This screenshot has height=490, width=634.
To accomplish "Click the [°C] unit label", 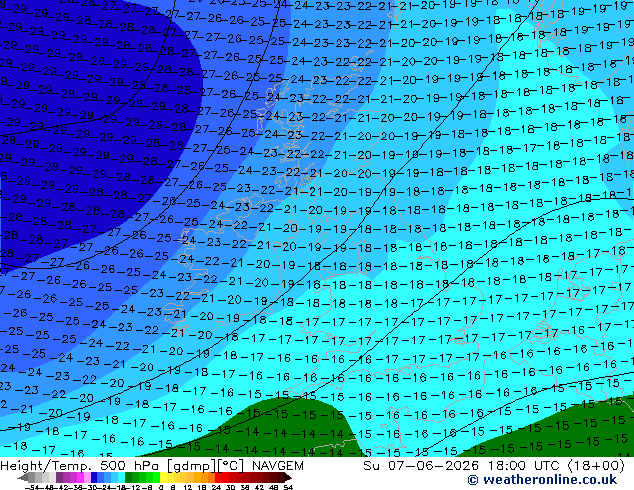I will pyautogui.click(x=231, y=466).
